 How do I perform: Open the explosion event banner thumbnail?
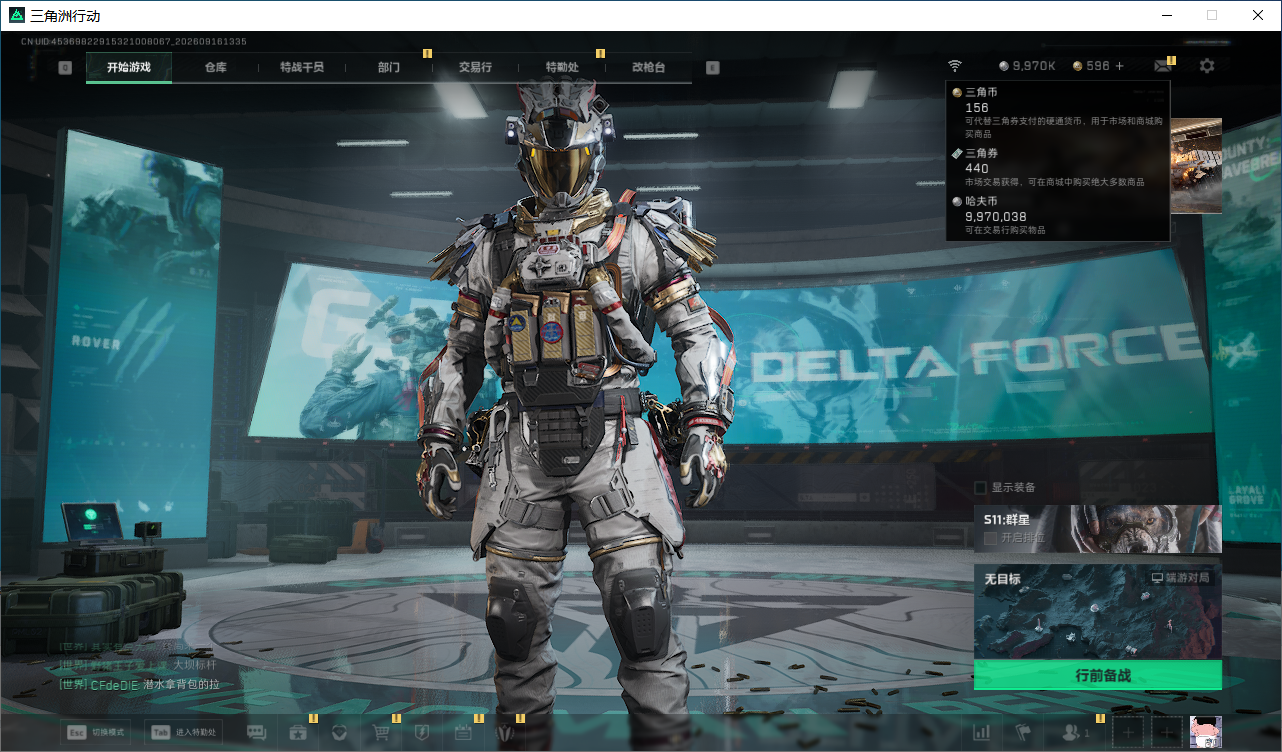click(x=1196, y=165)
